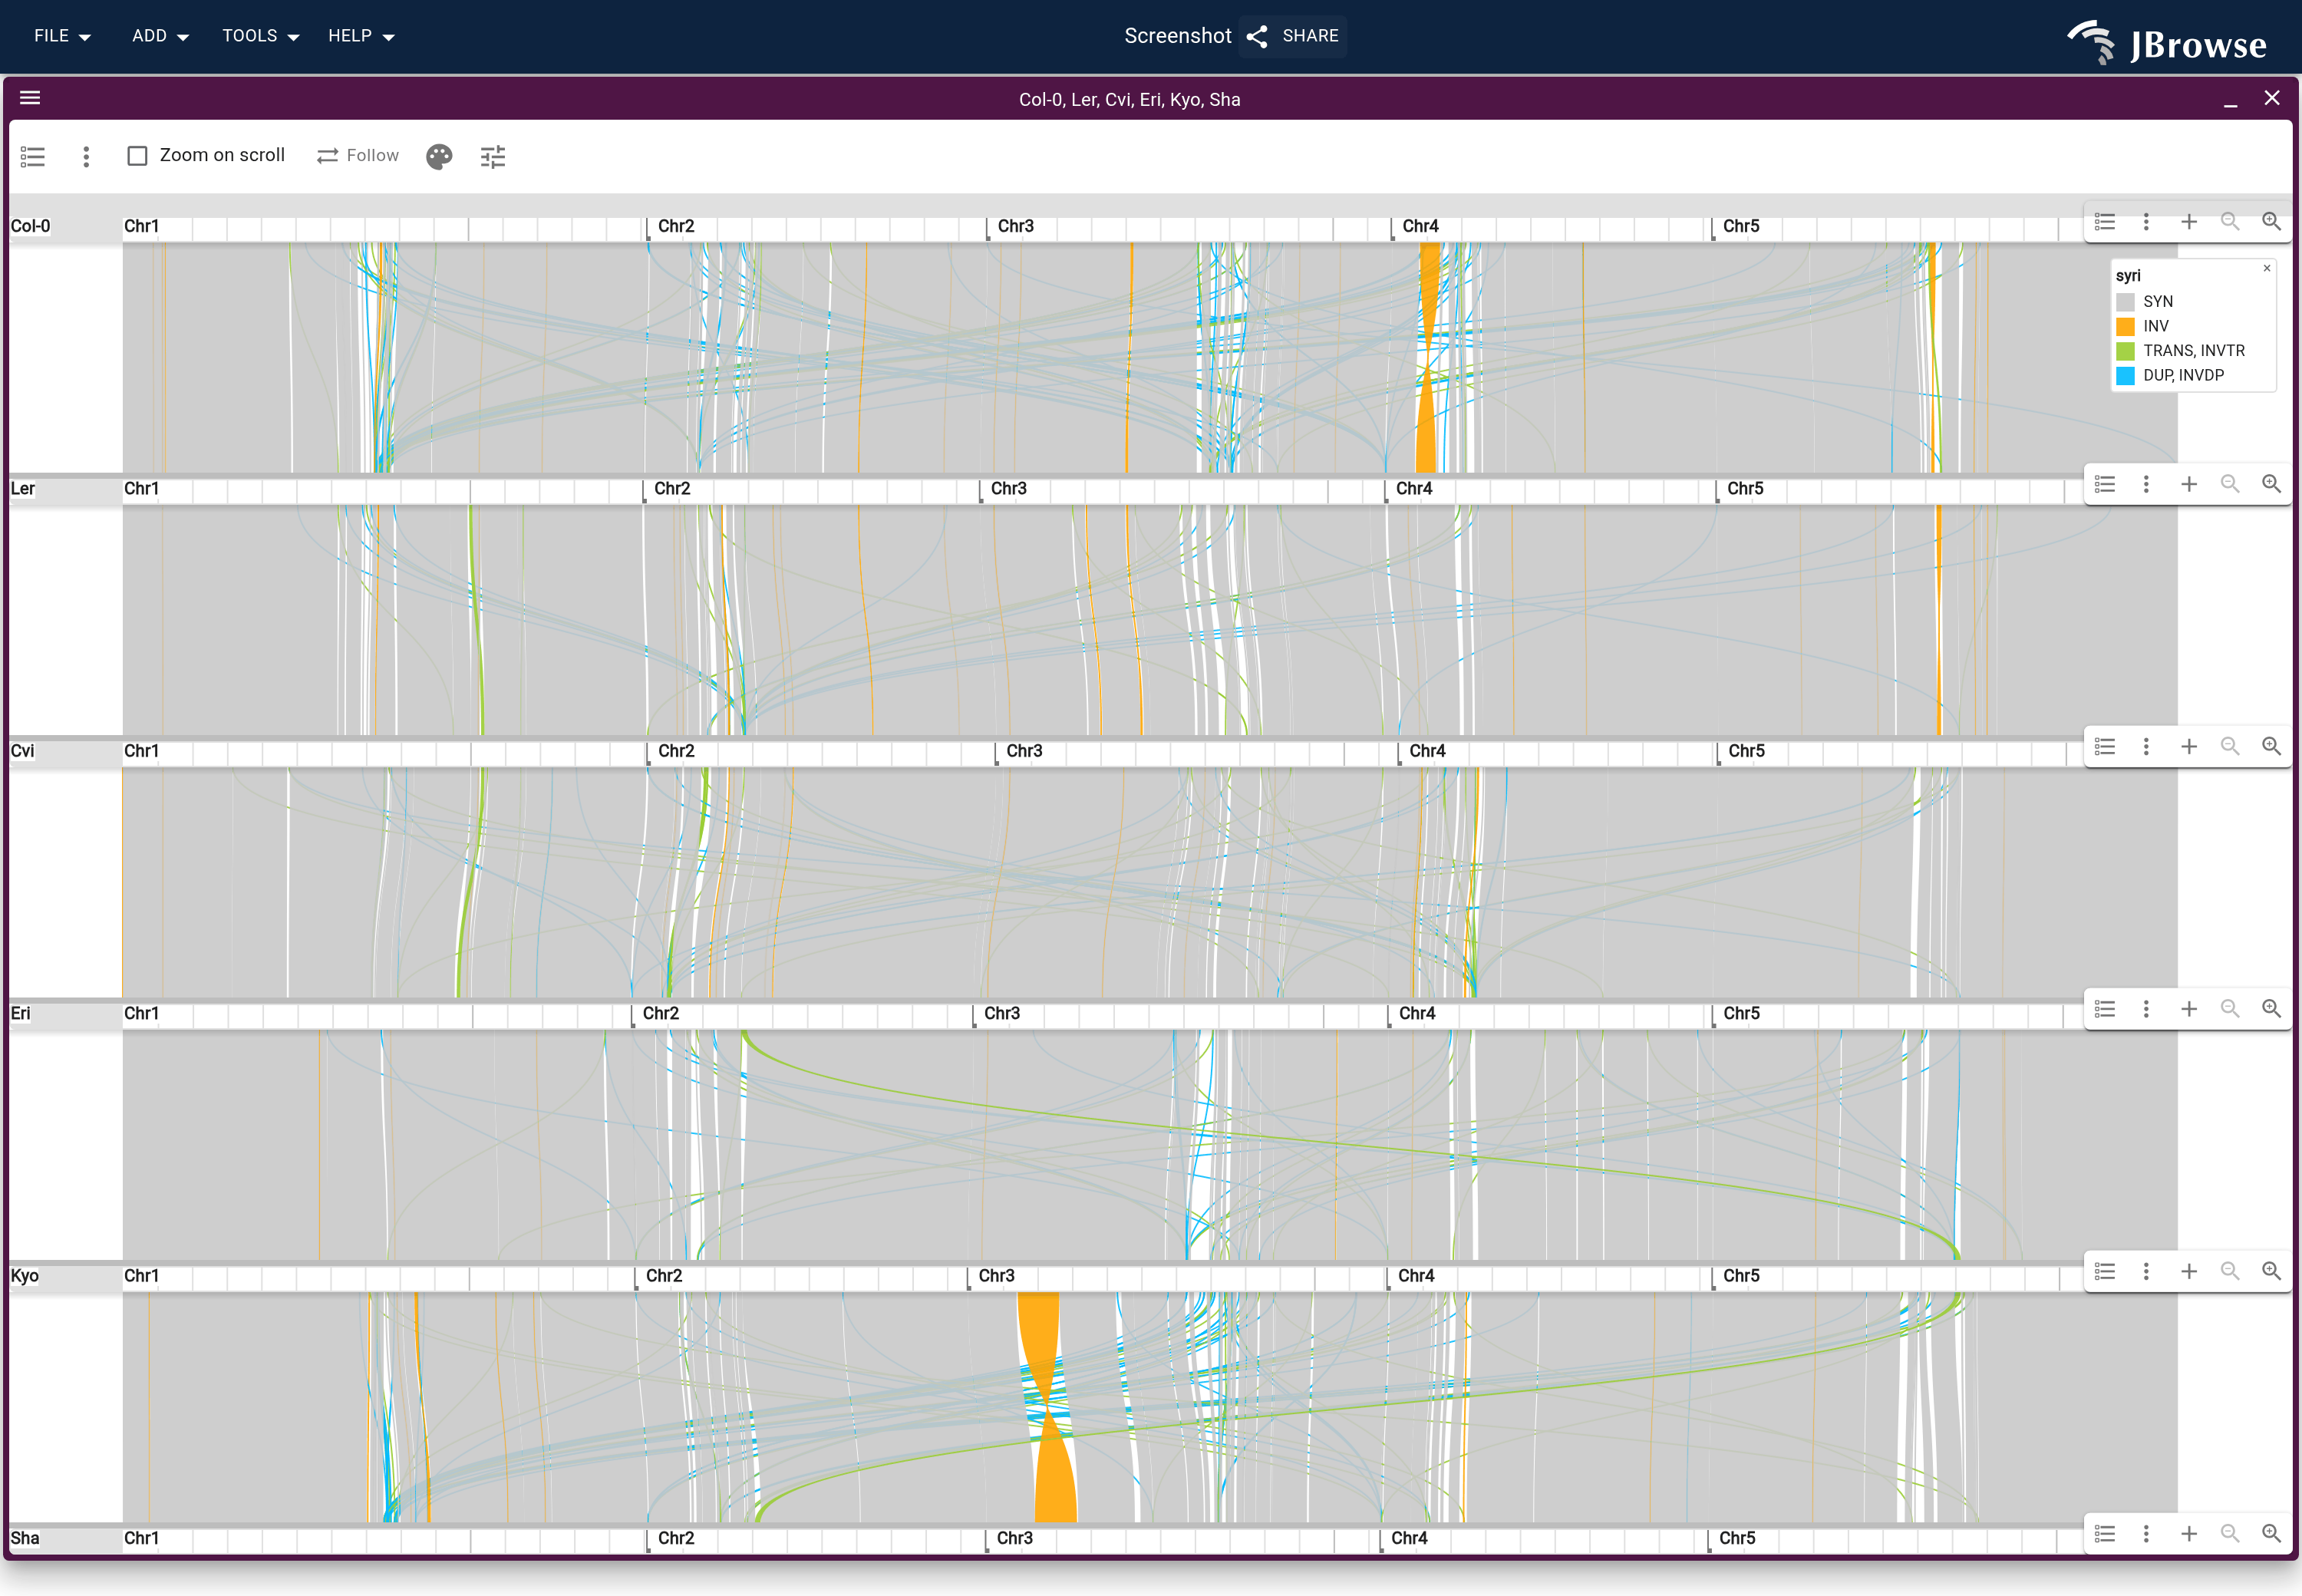Zoom in on the Col-0 row
Image resolution: width=2302 pixels, height=1596 pixels.
click(x=2272, y=222)
